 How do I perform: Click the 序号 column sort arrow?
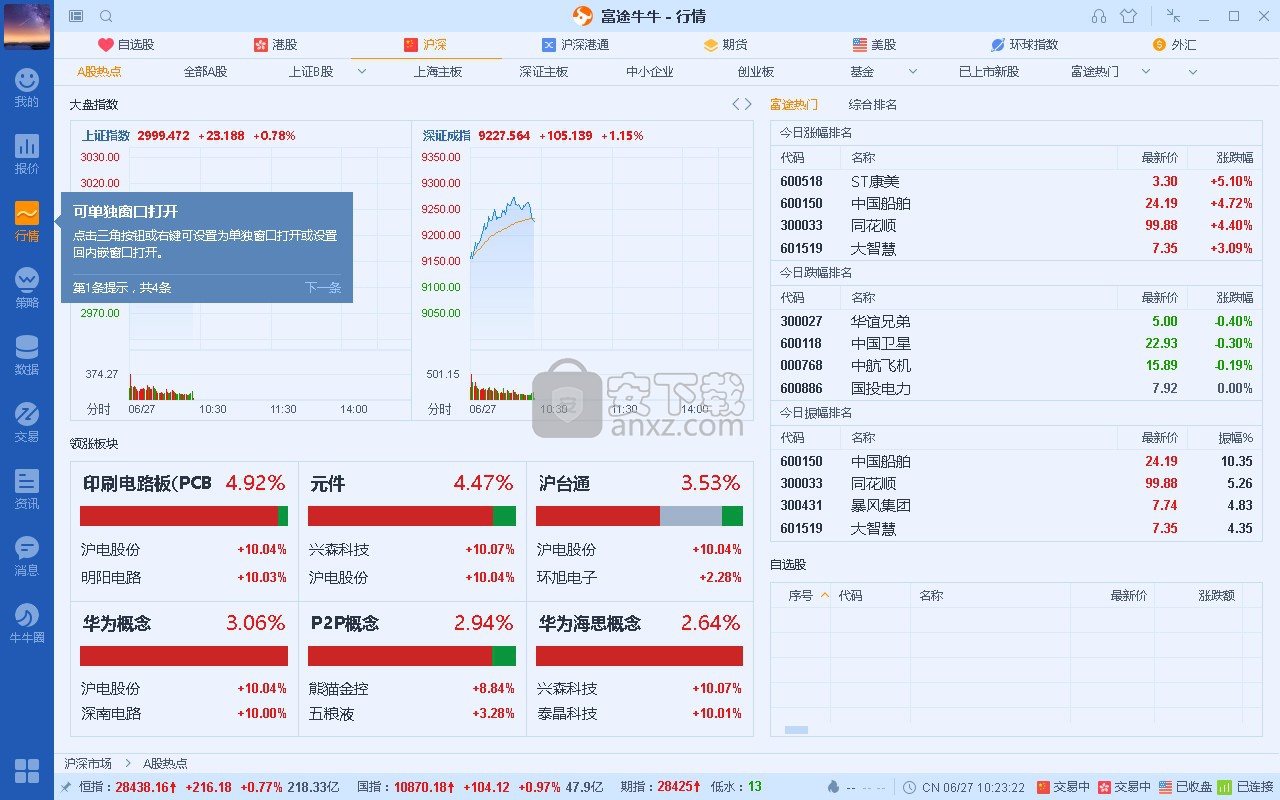point(825,595)
